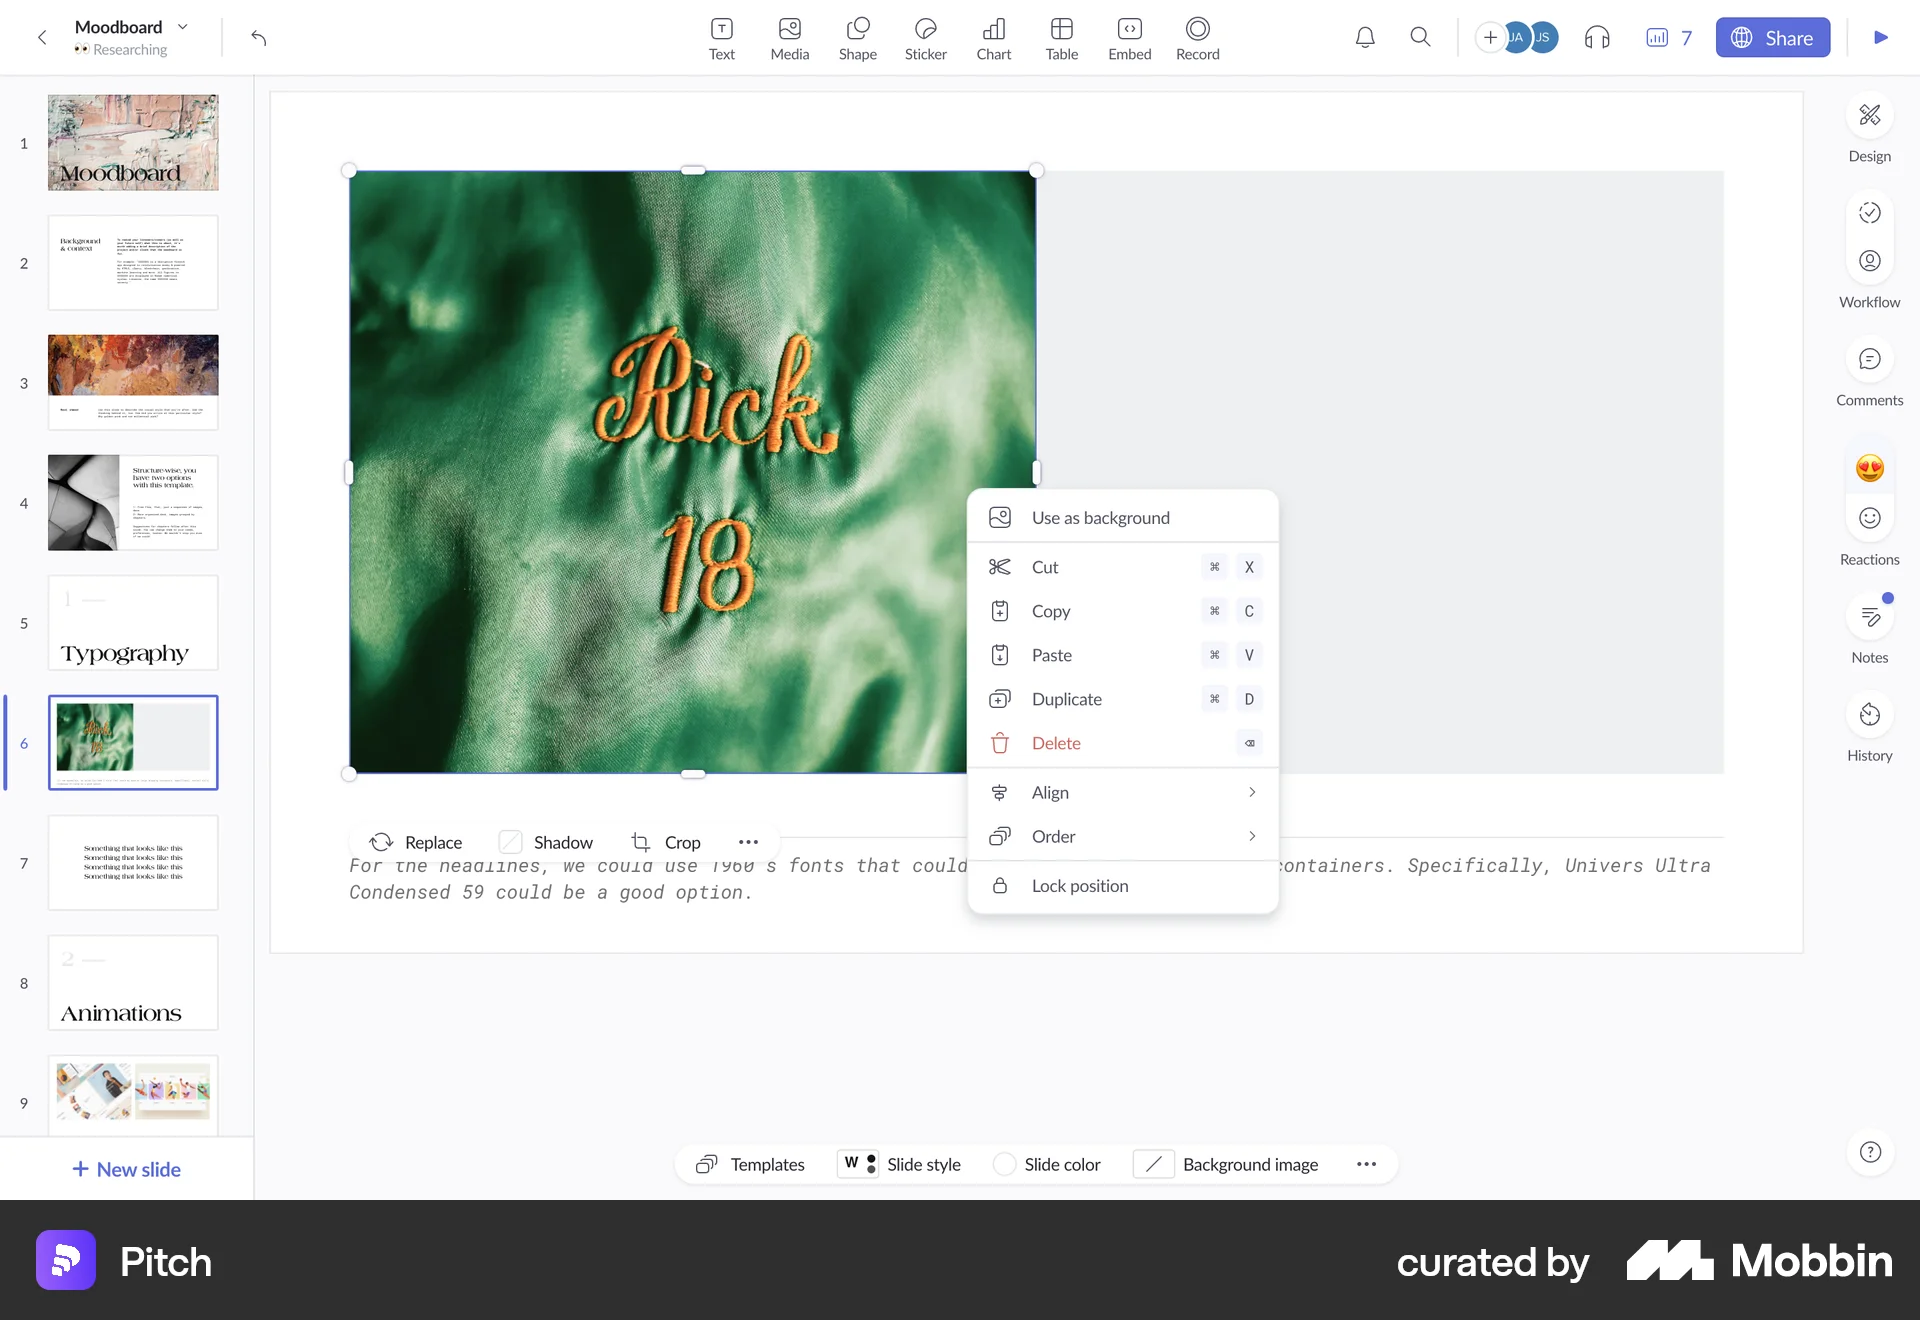Open the Embed tool
The width and height of the screenshot is (1920, 1320).
[1129, 37]
